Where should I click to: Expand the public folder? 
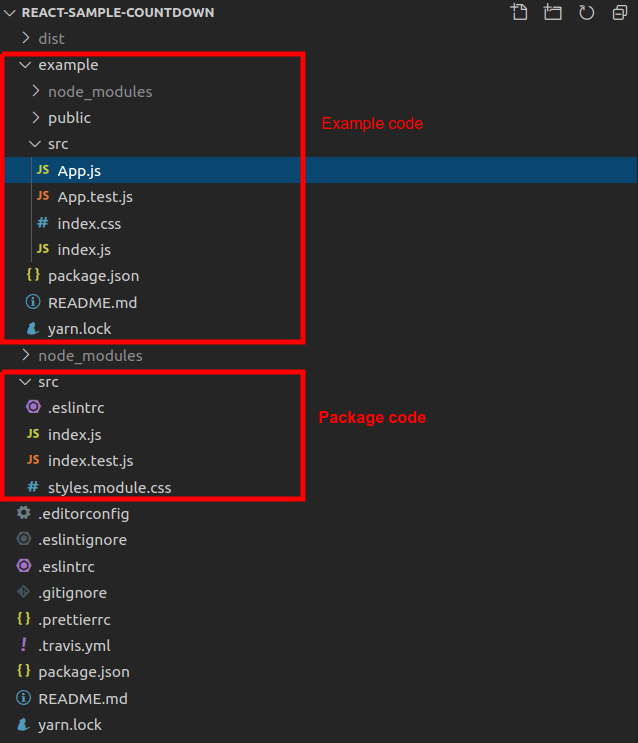coord(36,118)
